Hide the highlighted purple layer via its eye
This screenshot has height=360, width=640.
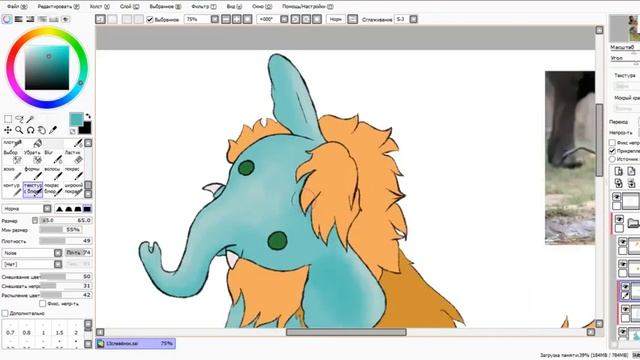(x=625, y=287)
